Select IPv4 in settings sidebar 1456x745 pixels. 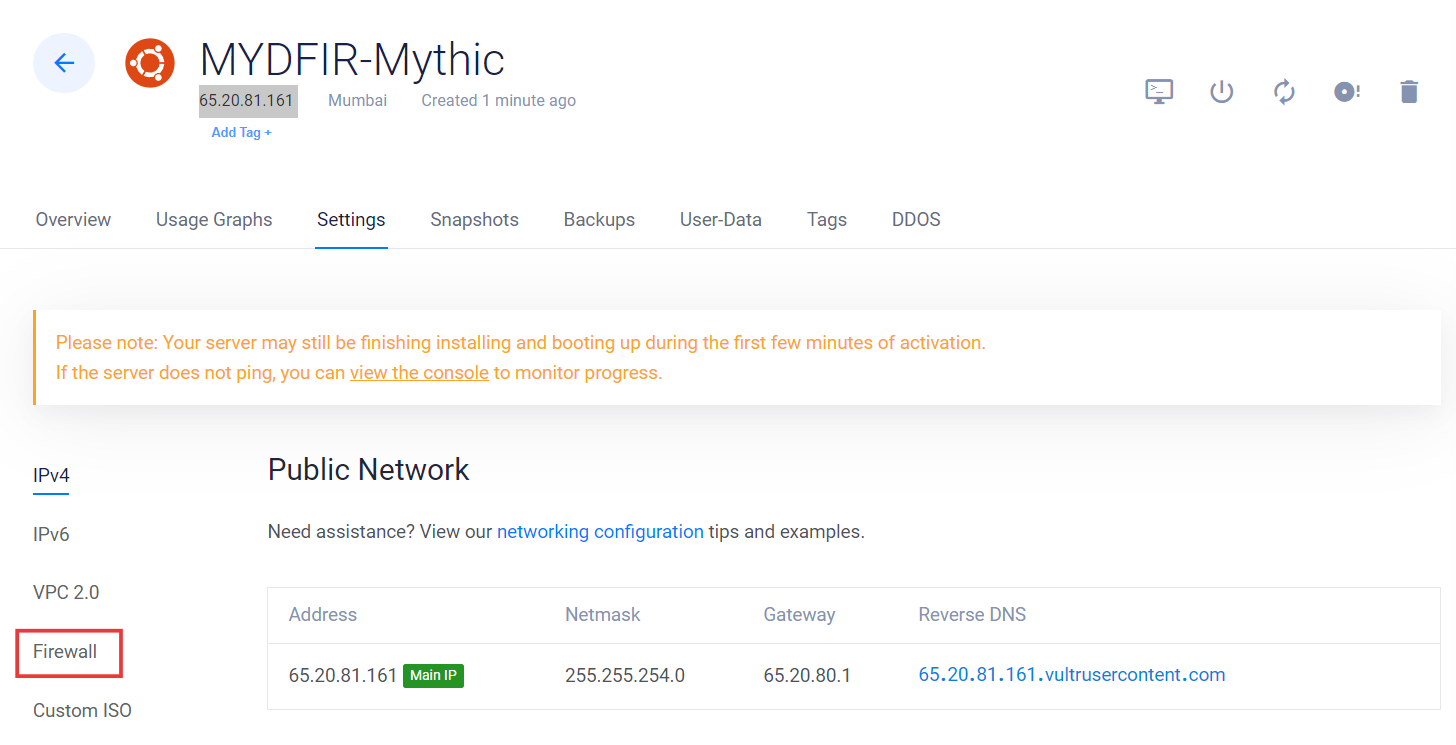point(51,476)
